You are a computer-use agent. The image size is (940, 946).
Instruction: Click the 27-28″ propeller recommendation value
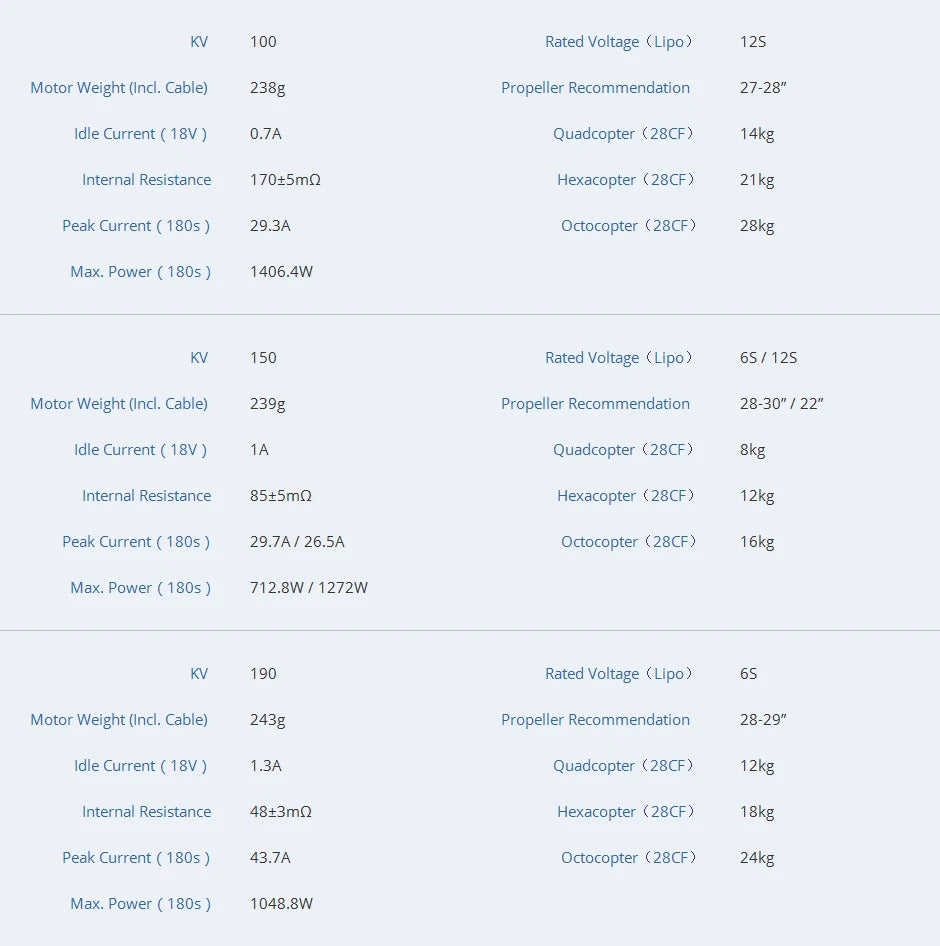pyautogui.click(x=763, y=88)
